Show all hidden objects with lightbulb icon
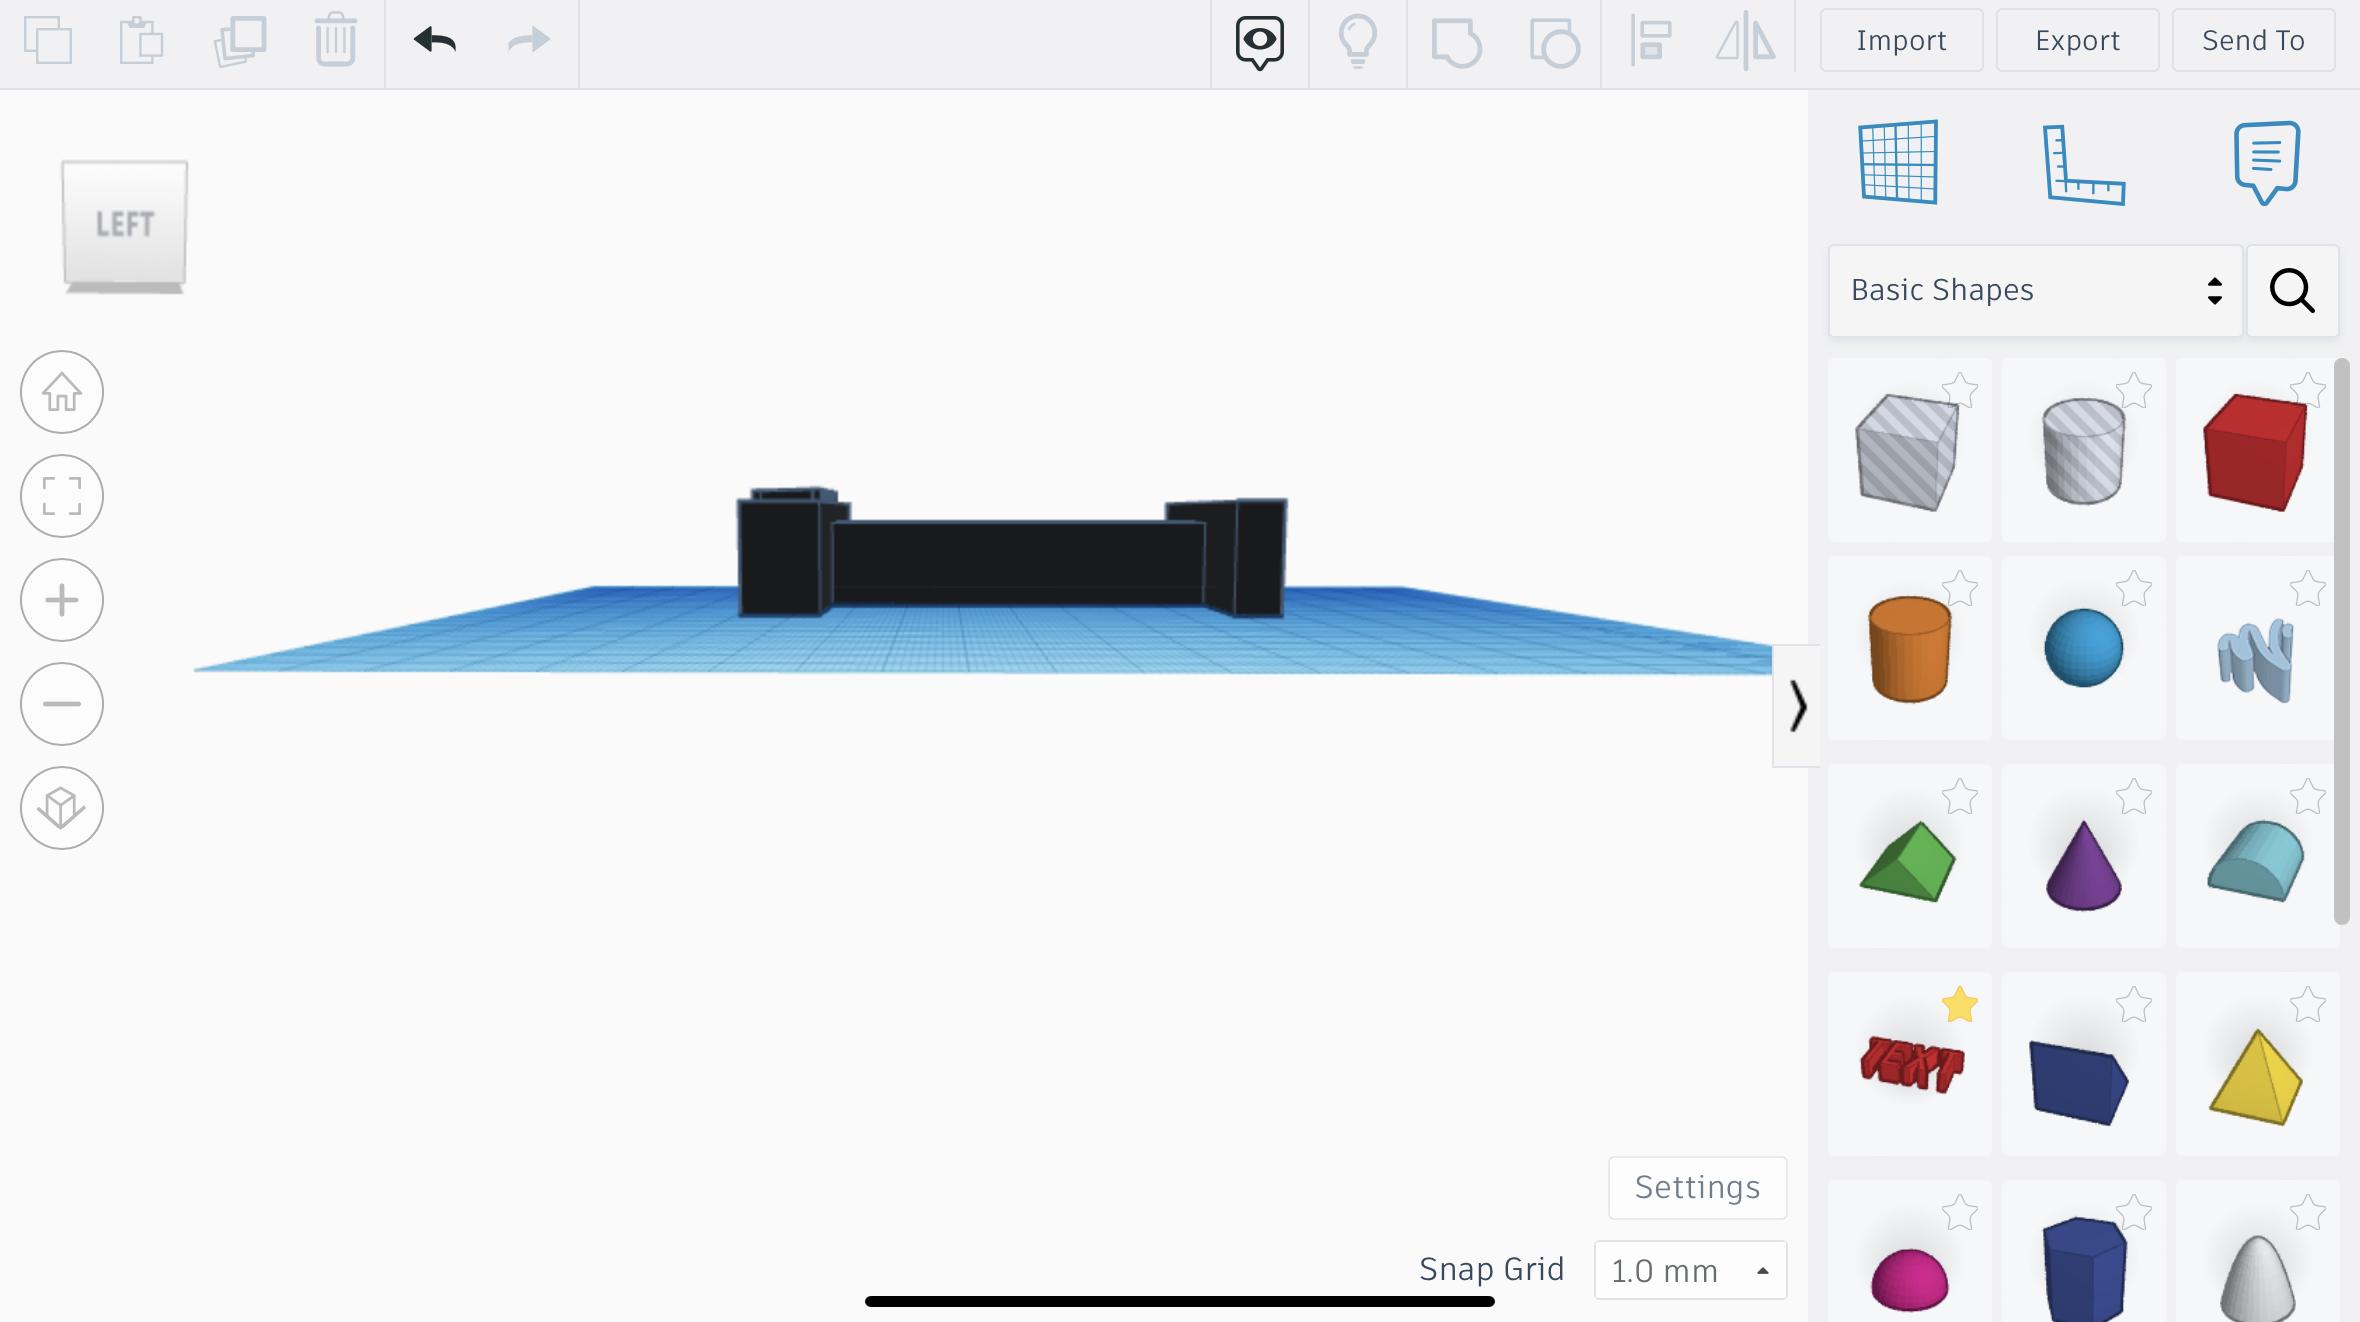The image size is (2360, 1322). coord(1358,42)
